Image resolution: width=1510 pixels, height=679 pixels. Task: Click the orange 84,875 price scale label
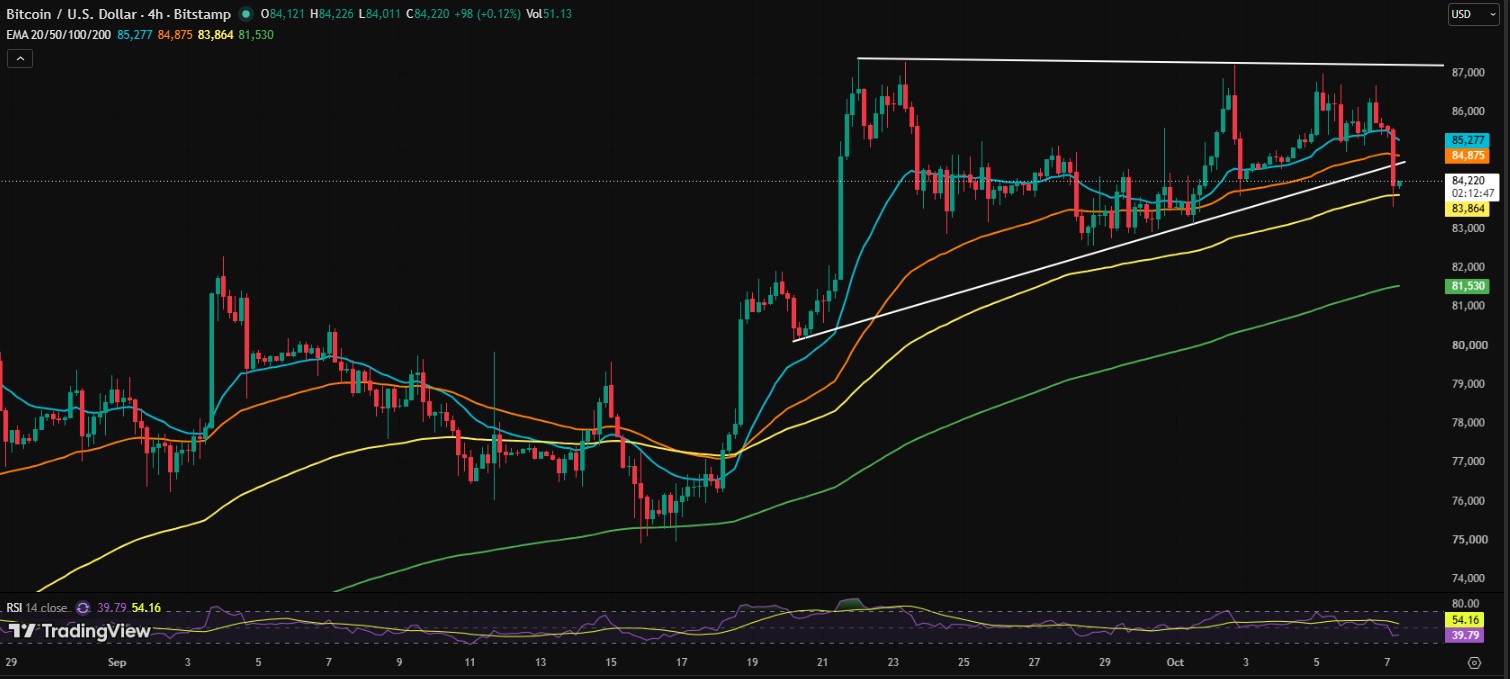pos(1468,156)
